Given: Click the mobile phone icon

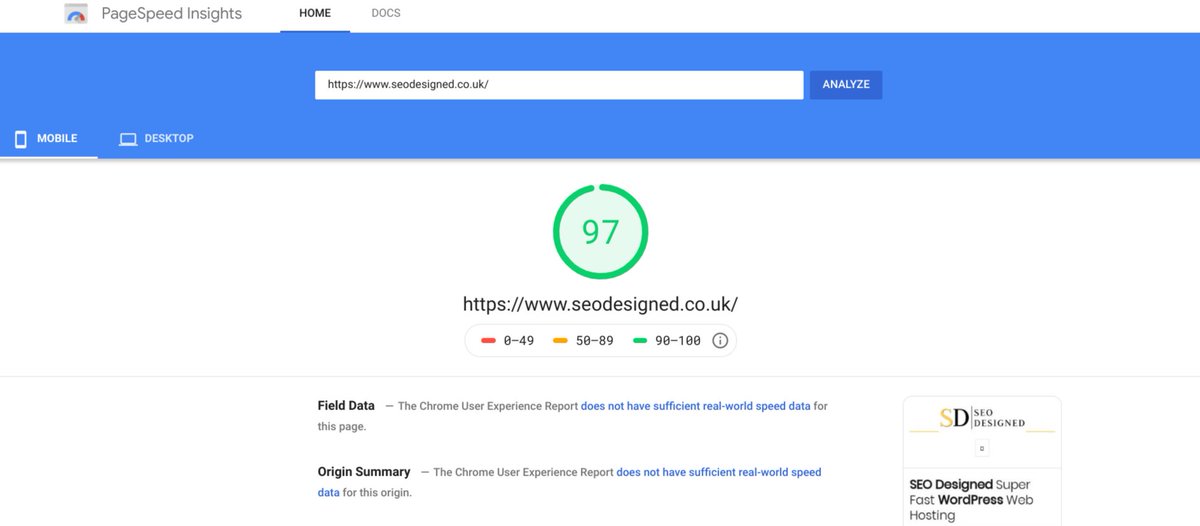Looking at the screenshot, I should tap(20, 139).
